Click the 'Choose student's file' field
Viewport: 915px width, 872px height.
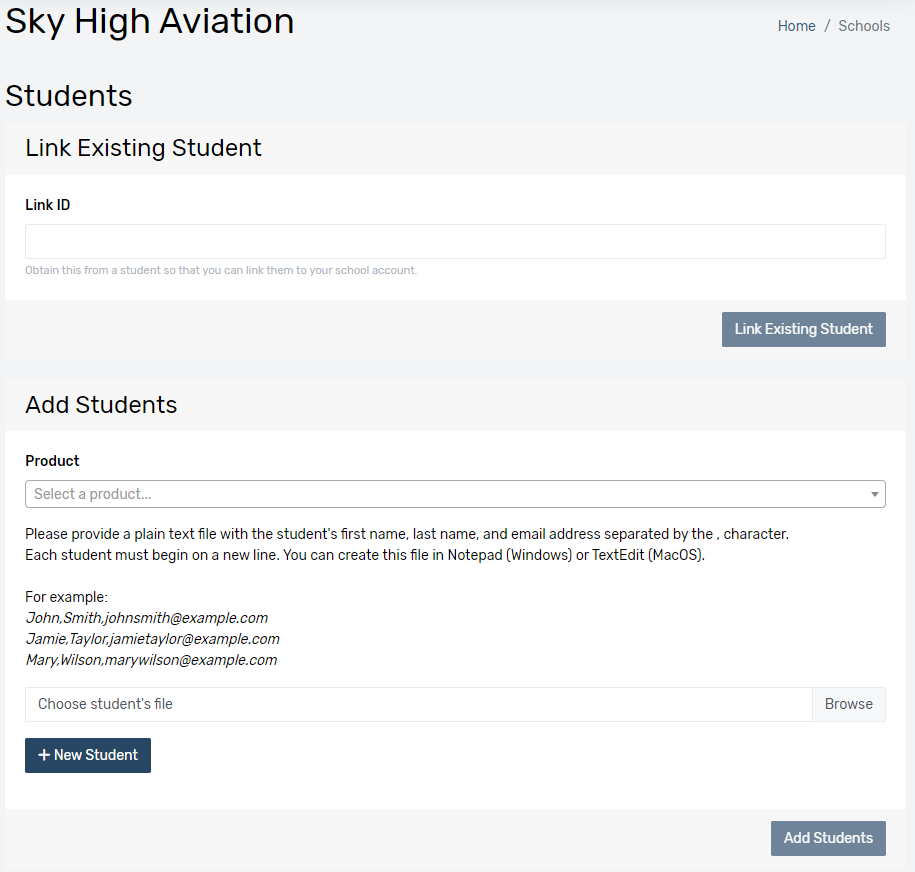pyautogui.click(x=418, y=704)
